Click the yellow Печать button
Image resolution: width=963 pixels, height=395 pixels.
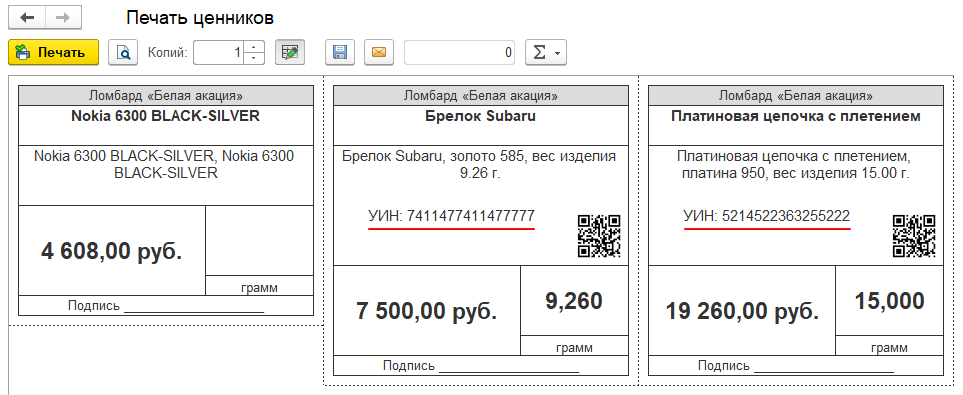[x=53, y=53]
